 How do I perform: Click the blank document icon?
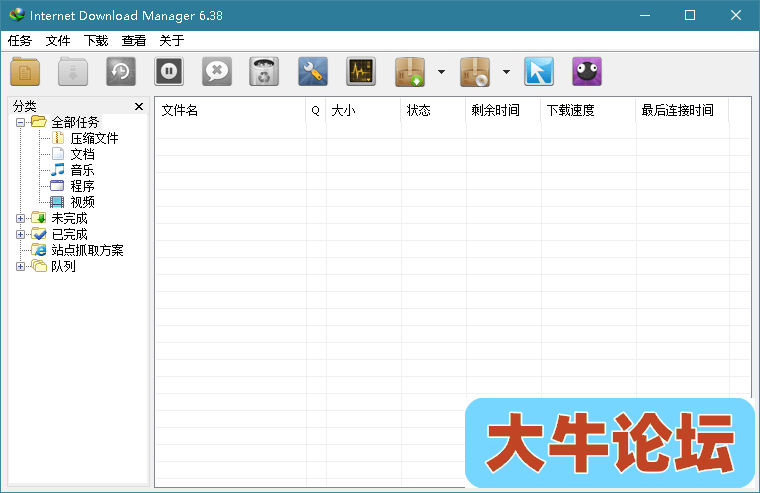point(58,154)
